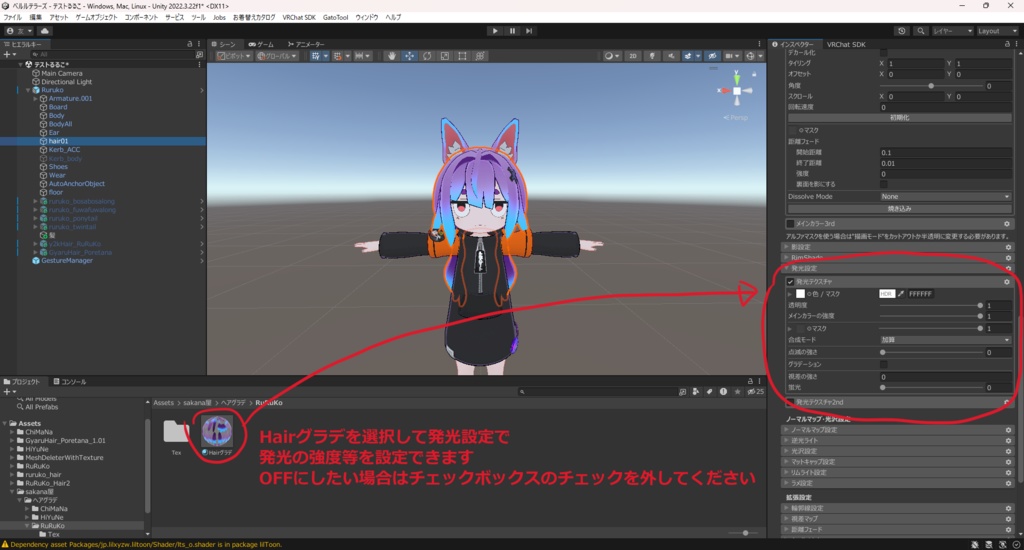
Task: Click the white emission color swatch
Action: [x=800, y=294]
